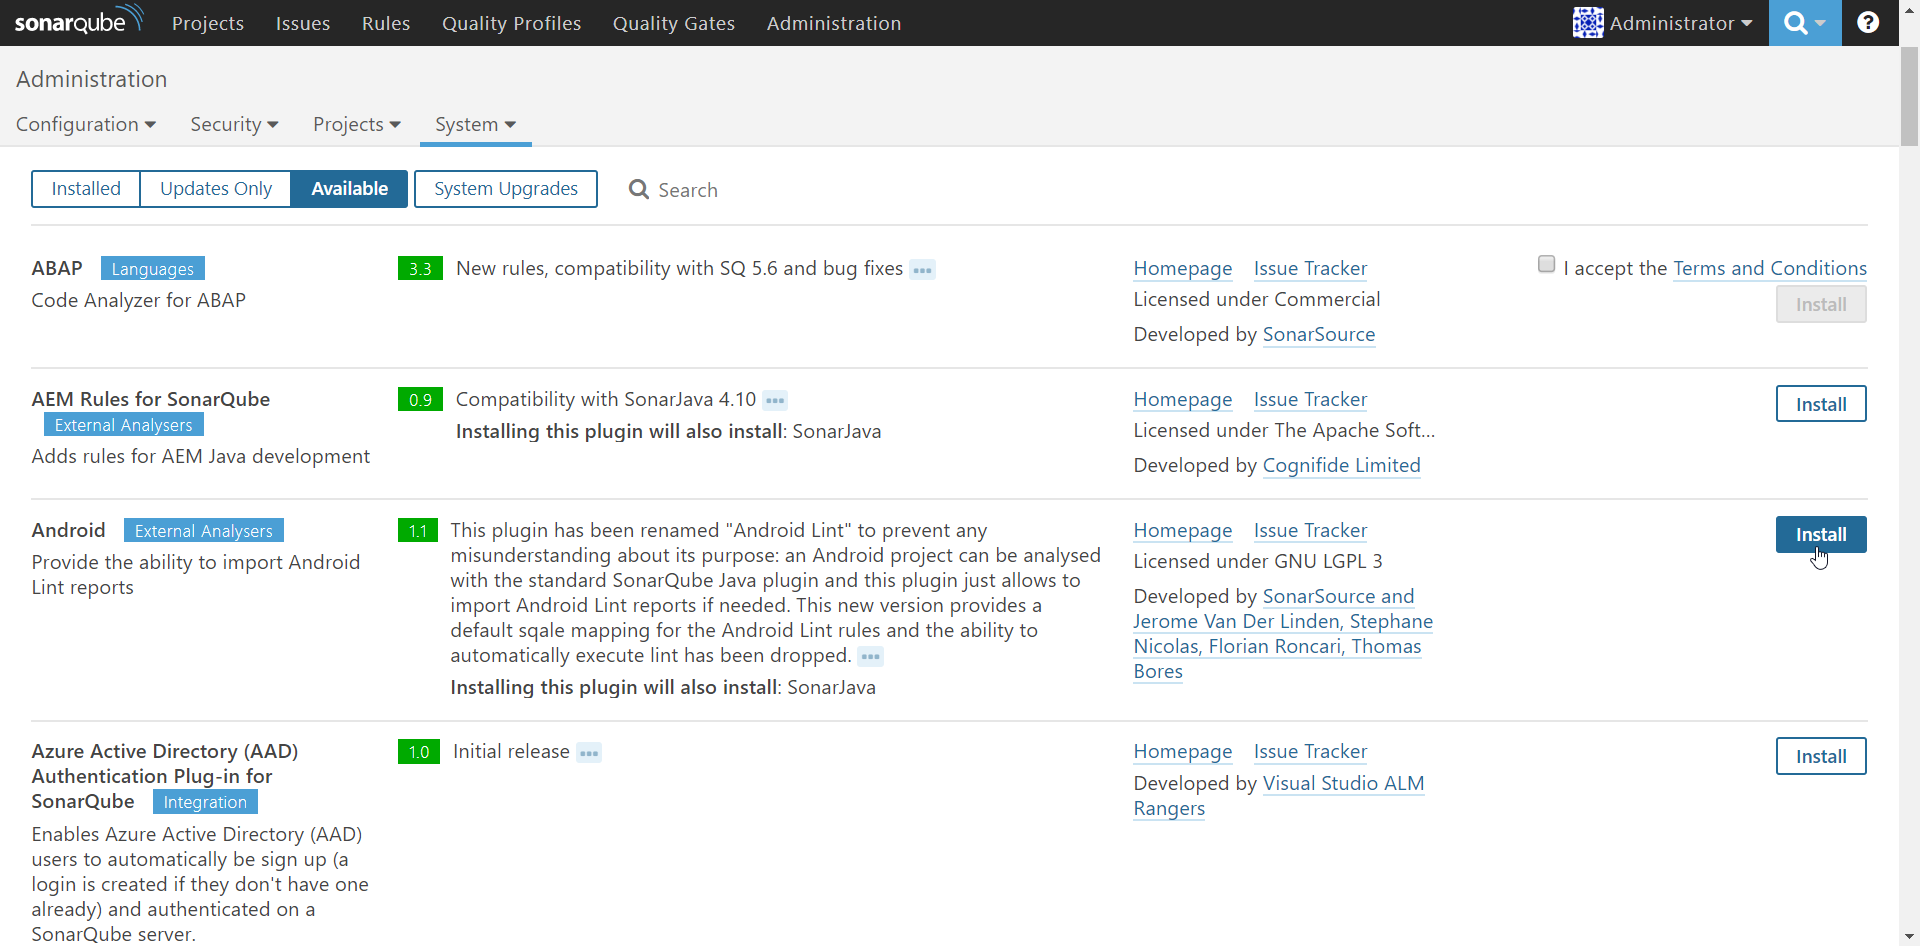Expand the Security menu

[x=234, y=124]
